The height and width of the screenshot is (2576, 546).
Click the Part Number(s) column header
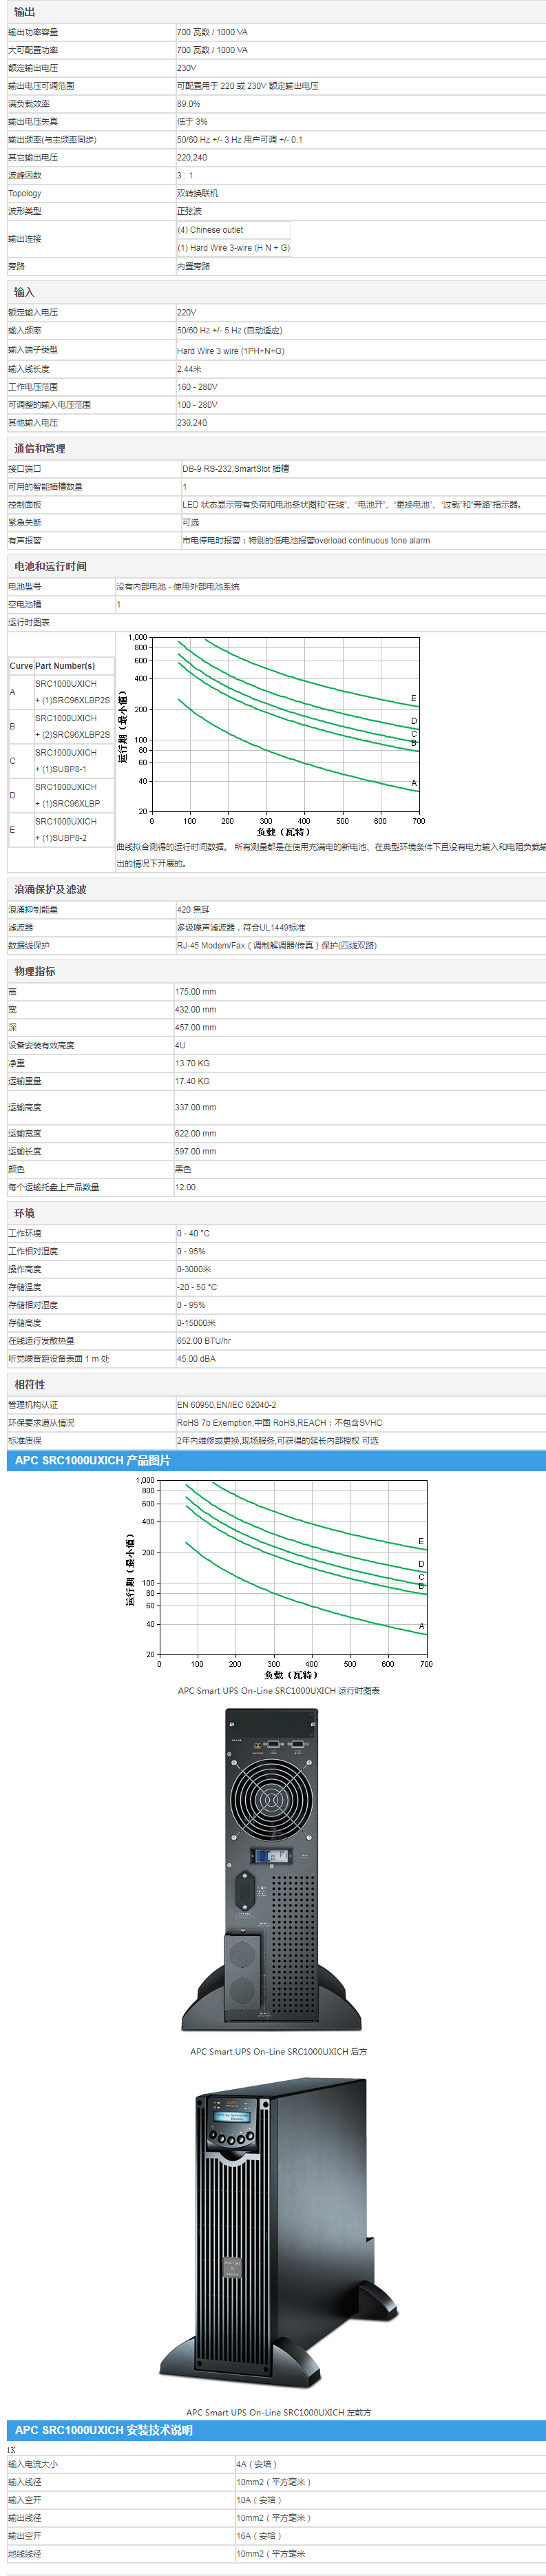point(65,666)
